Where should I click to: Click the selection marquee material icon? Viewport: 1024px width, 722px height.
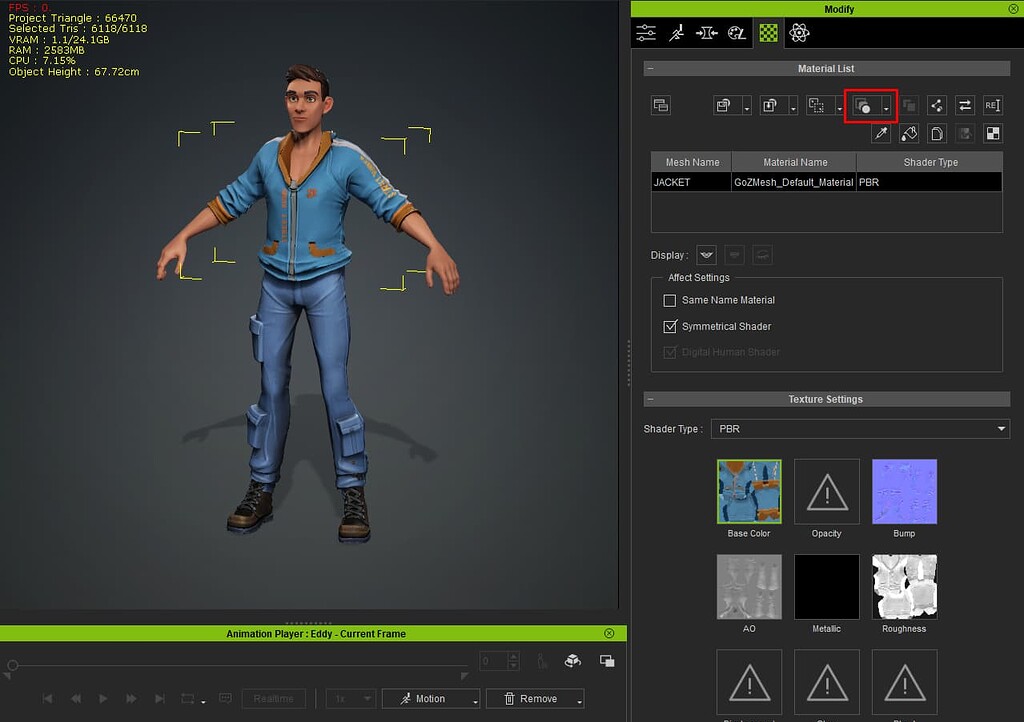click(x=816, y=105)
